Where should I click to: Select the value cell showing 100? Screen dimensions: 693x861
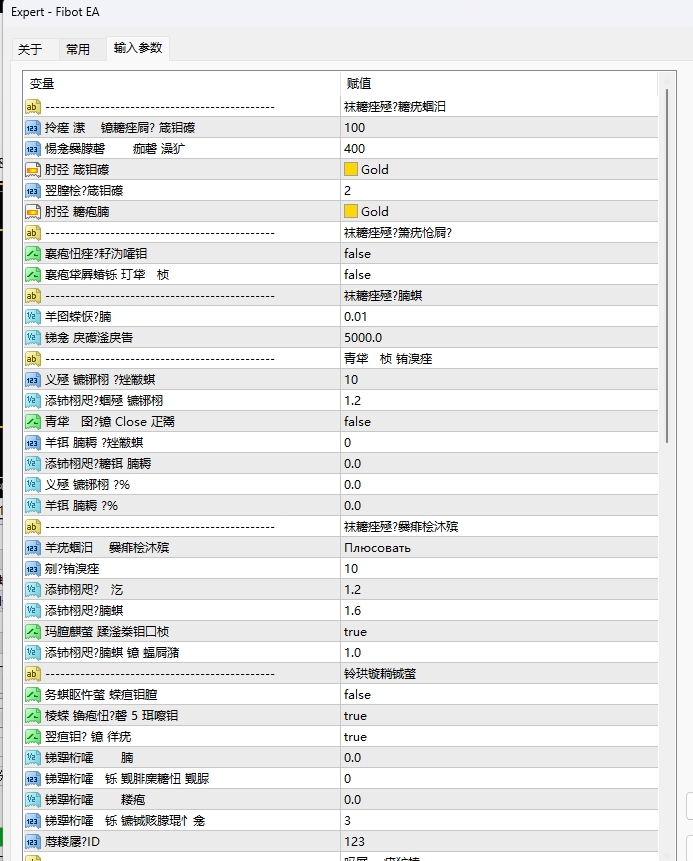499,128
